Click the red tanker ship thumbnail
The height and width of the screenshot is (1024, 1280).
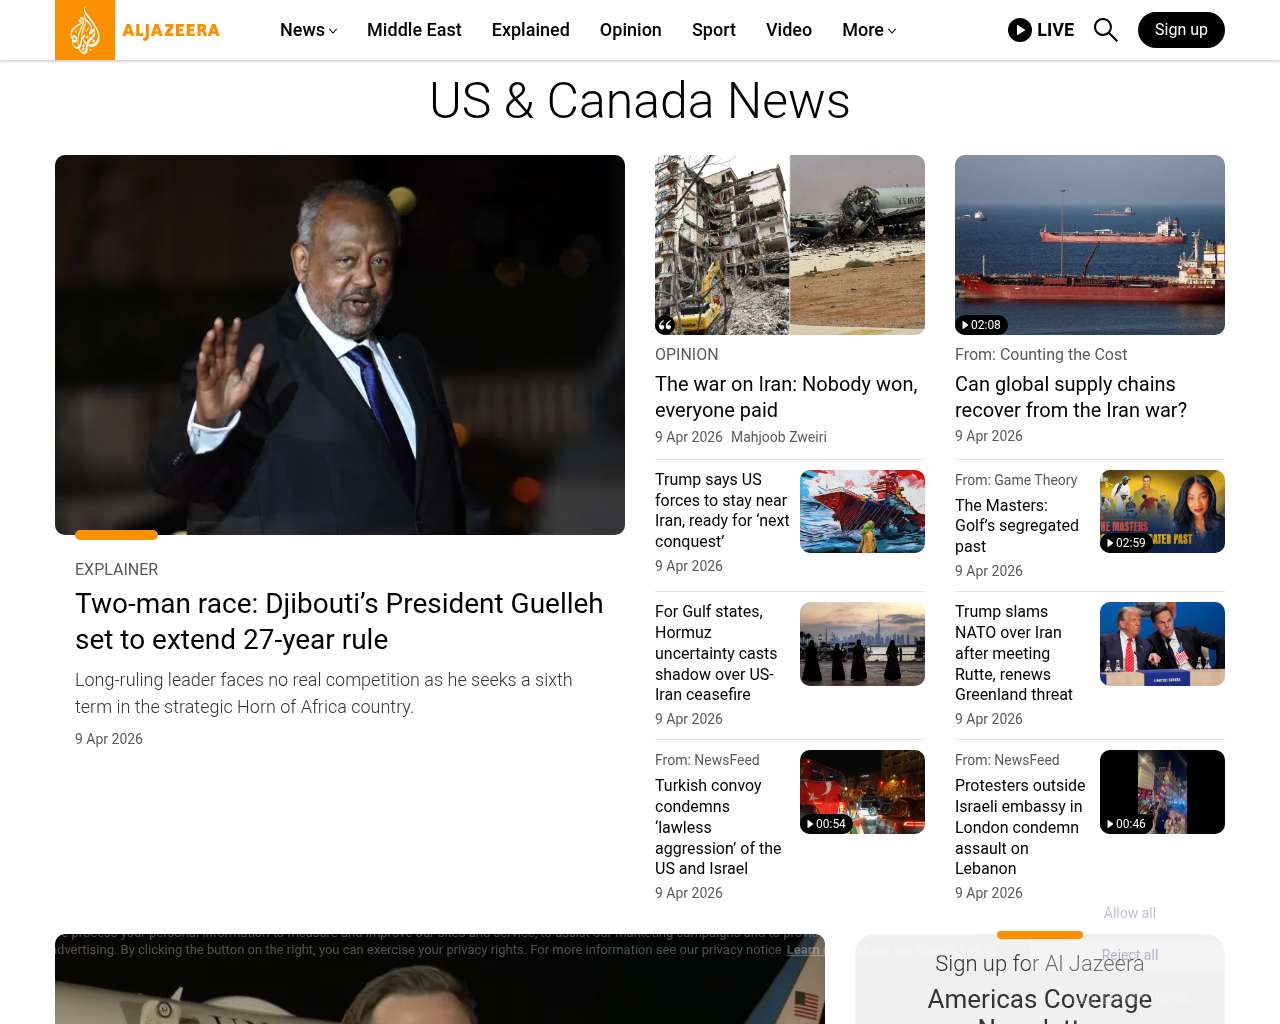pyautogui.click(x=1090, y=245)
